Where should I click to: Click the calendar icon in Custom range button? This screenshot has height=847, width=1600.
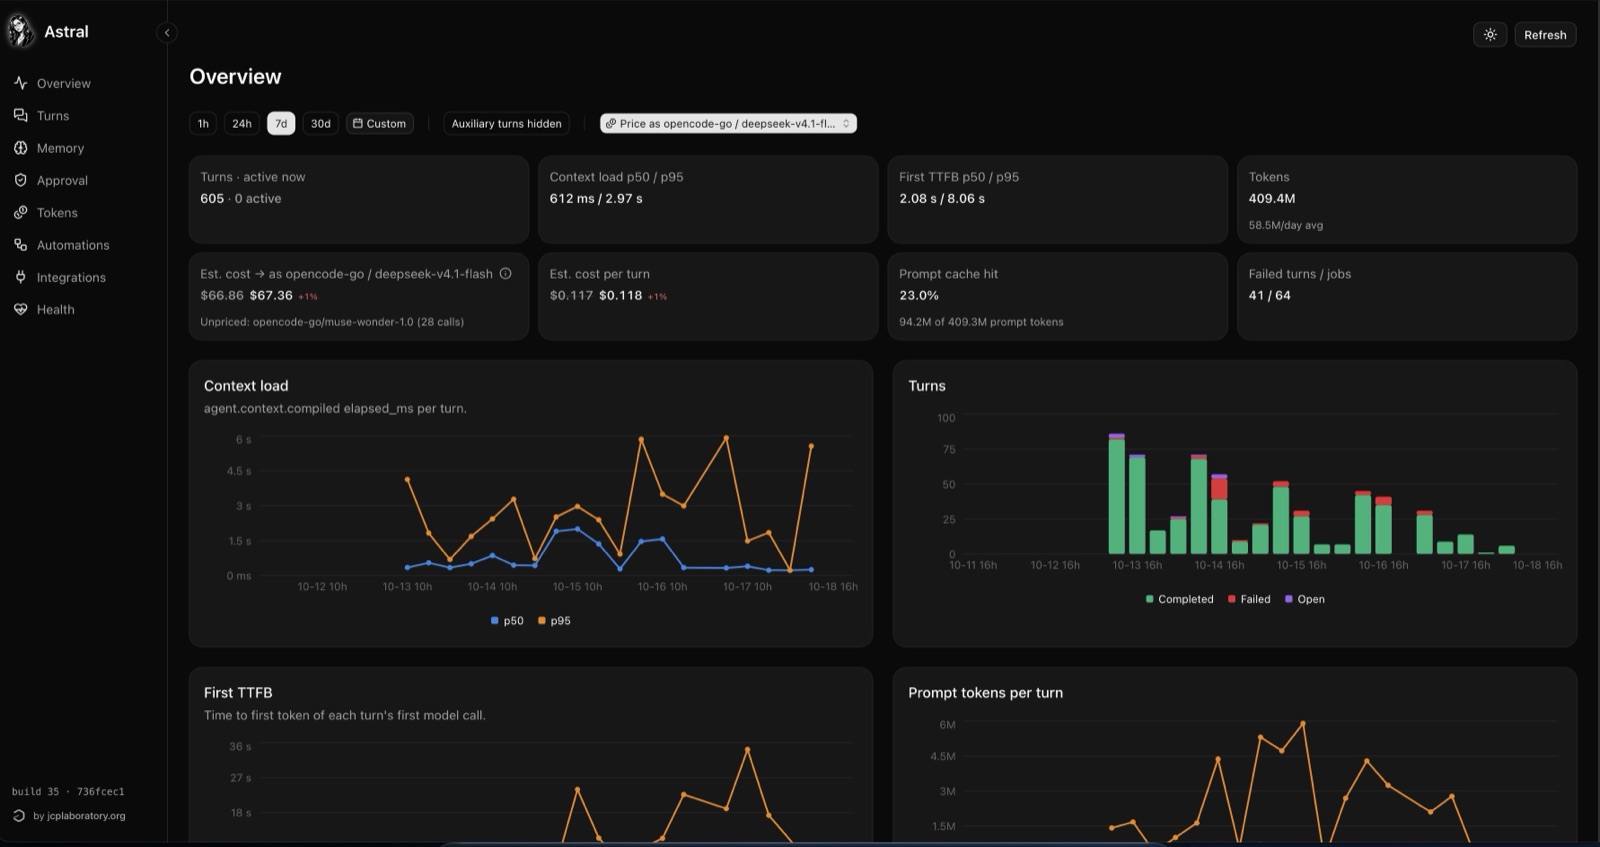[358, 123]
